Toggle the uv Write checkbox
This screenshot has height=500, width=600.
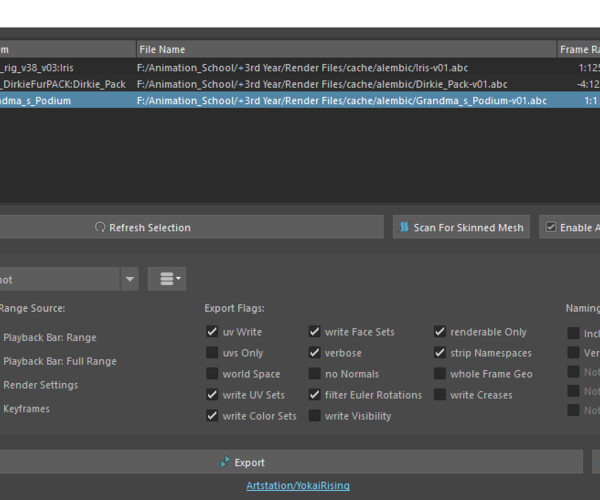pos(212,332)
